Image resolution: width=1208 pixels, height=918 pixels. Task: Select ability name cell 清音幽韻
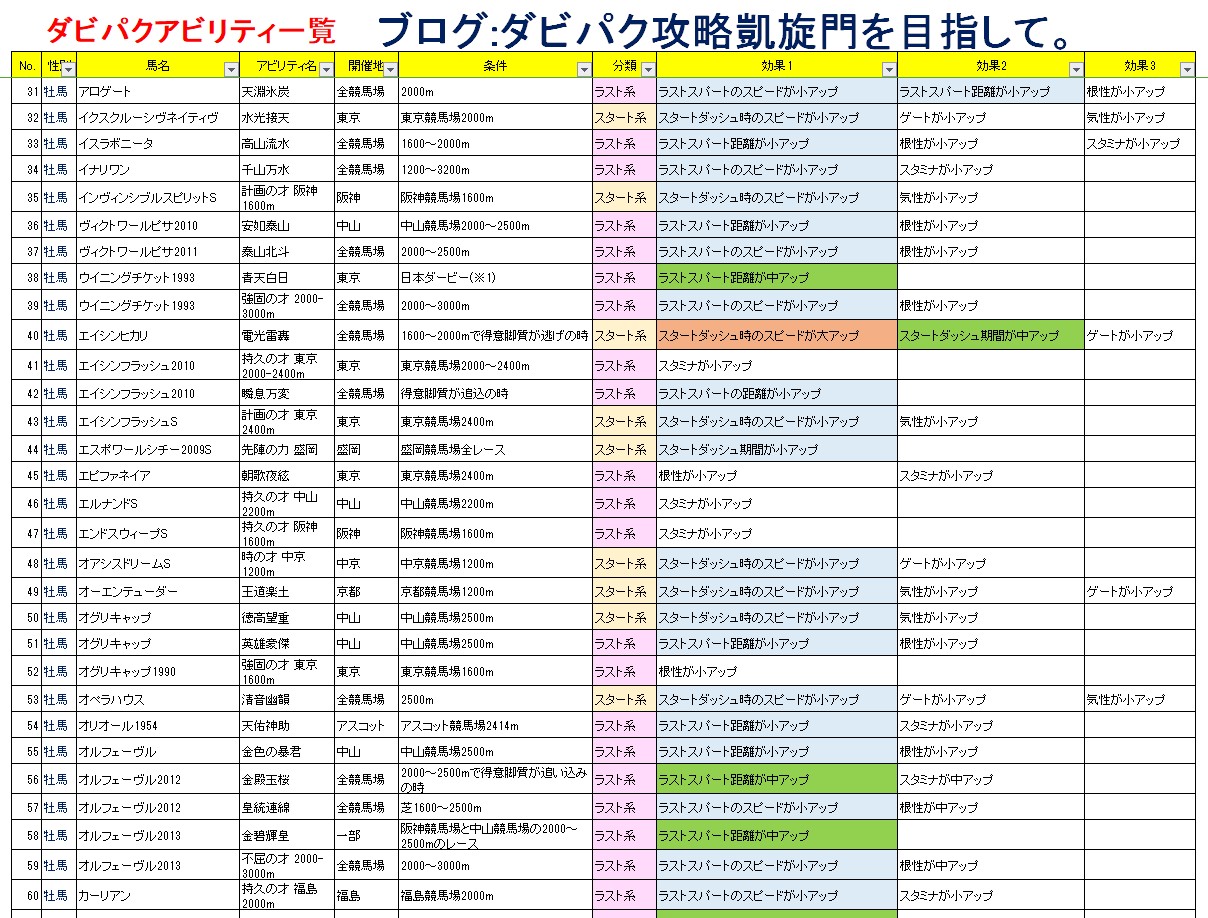coord(287,699)
